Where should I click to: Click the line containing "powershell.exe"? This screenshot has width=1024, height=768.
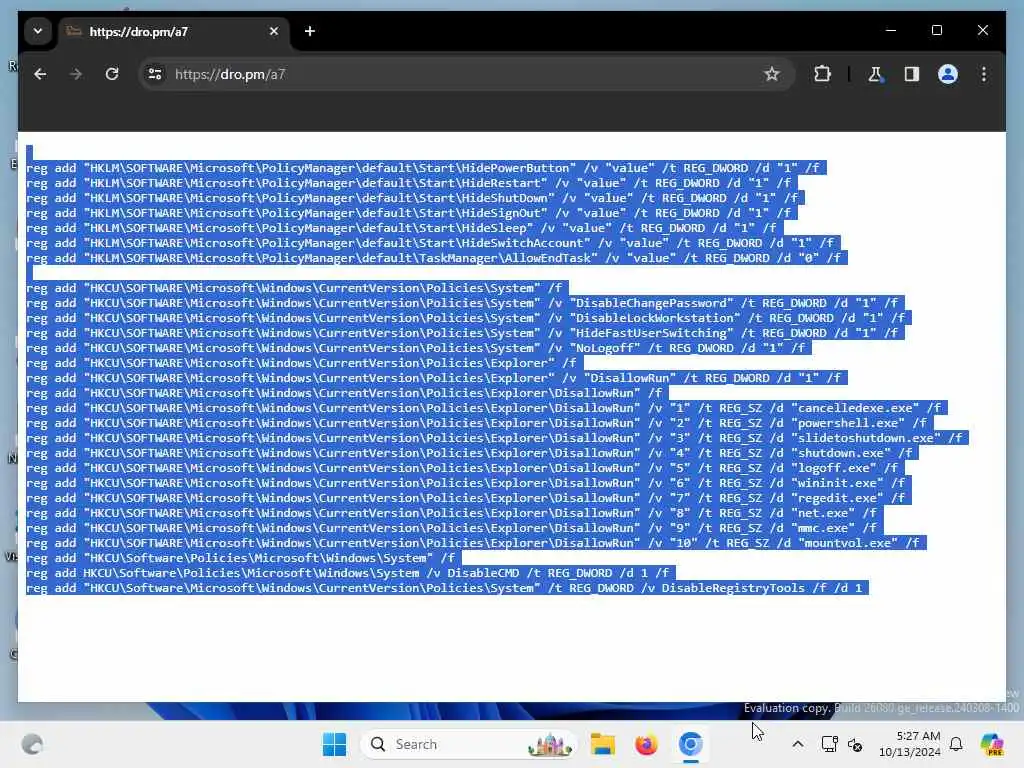tap(479, 423)
